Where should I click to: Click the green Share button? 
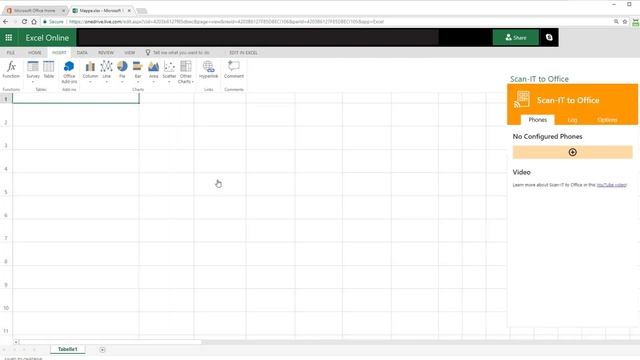tap(516, 38)
